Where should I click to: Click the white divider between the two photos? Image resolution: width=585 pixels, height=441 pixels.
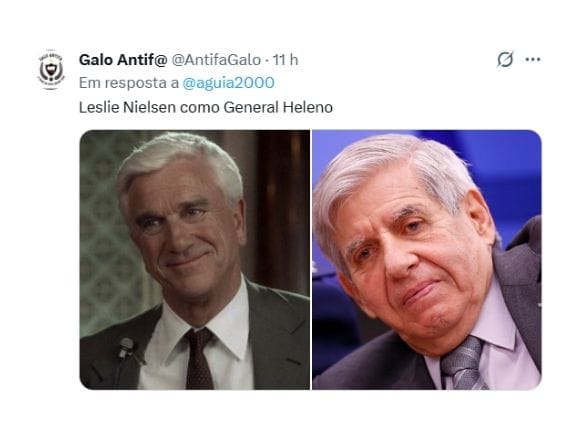point(311,260)
